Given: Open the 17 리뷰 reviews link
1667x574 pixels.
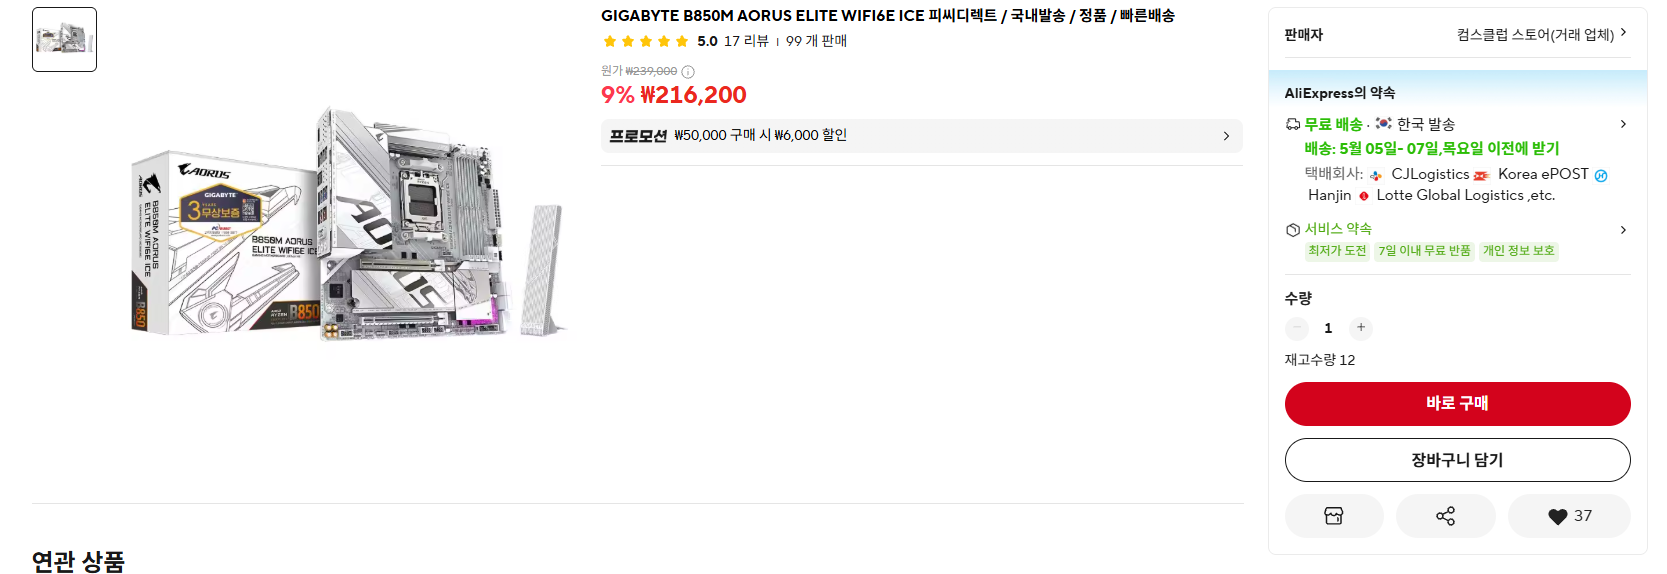Looking at the screenshot, I should (x=746, y=41).
